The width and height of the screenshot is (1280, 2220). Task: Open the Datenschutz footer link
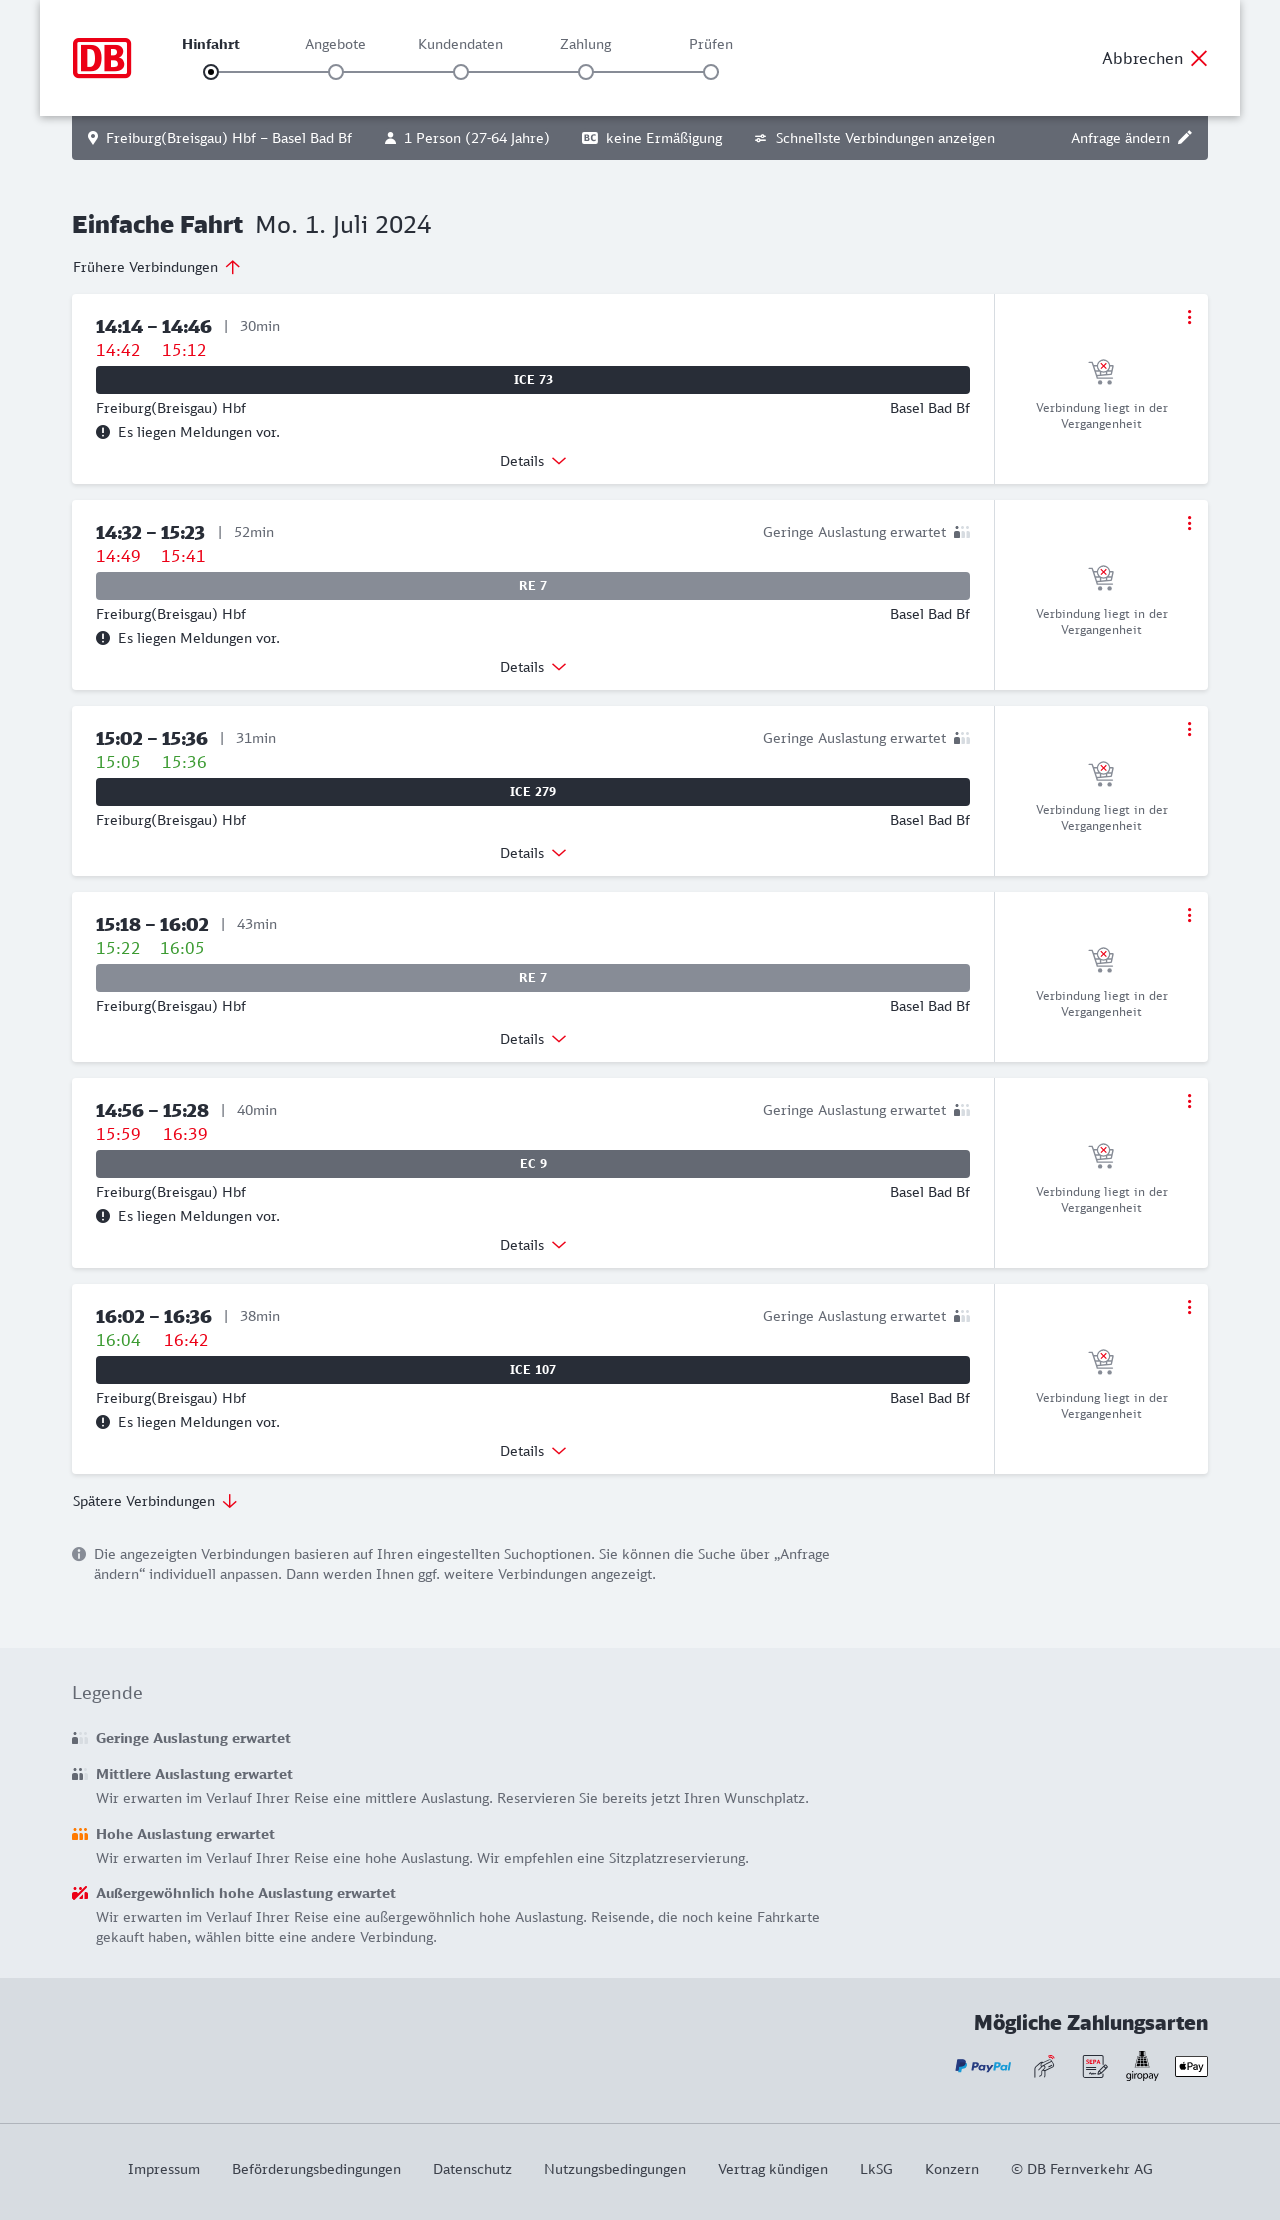coord(472,2169)
